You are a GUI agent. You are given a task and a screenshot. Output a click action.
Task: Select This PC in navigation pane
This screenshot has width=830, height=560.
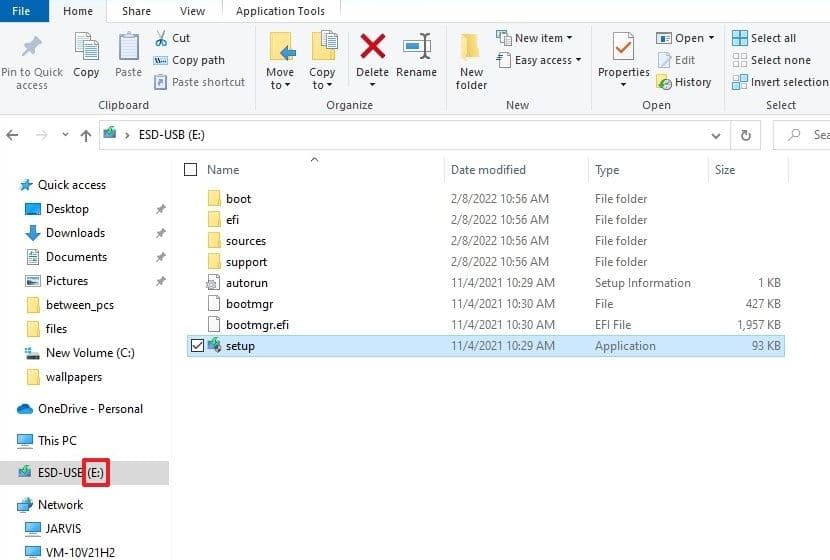pyautogui.click(x=56, y=441)
